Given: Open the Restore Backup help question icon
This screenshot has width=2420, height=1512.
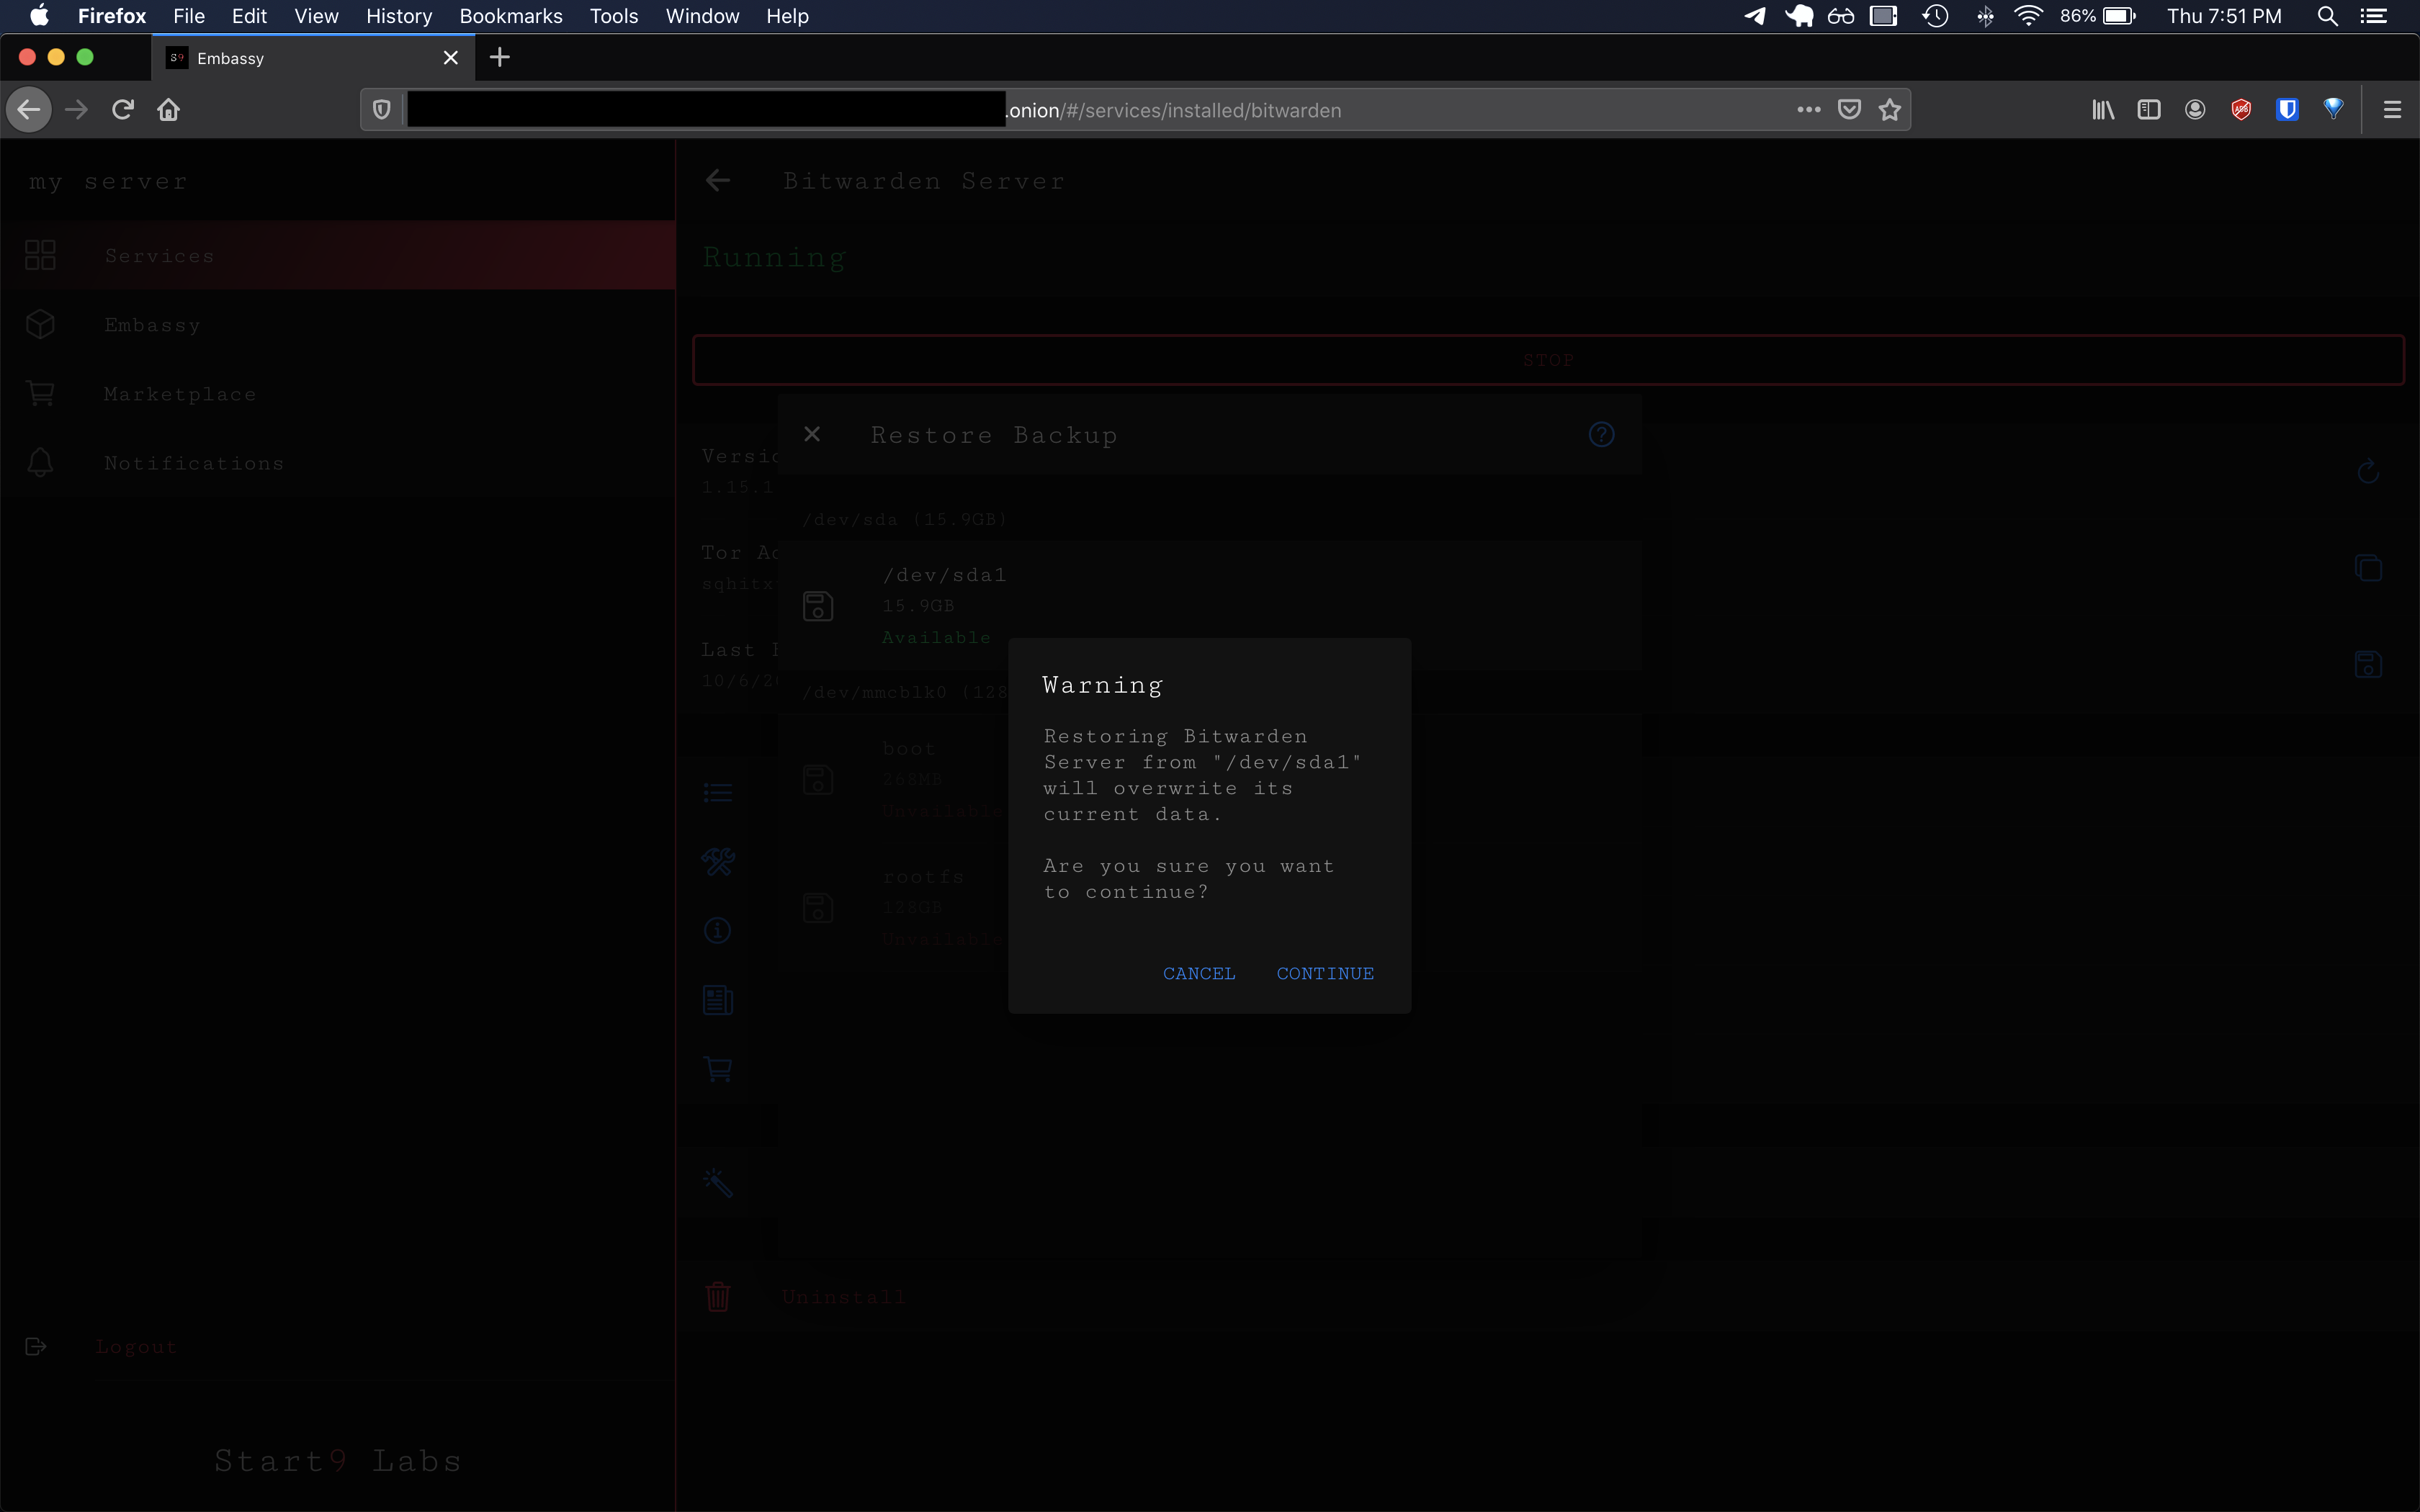Looking at the screenshot, I should (1601, 434).
